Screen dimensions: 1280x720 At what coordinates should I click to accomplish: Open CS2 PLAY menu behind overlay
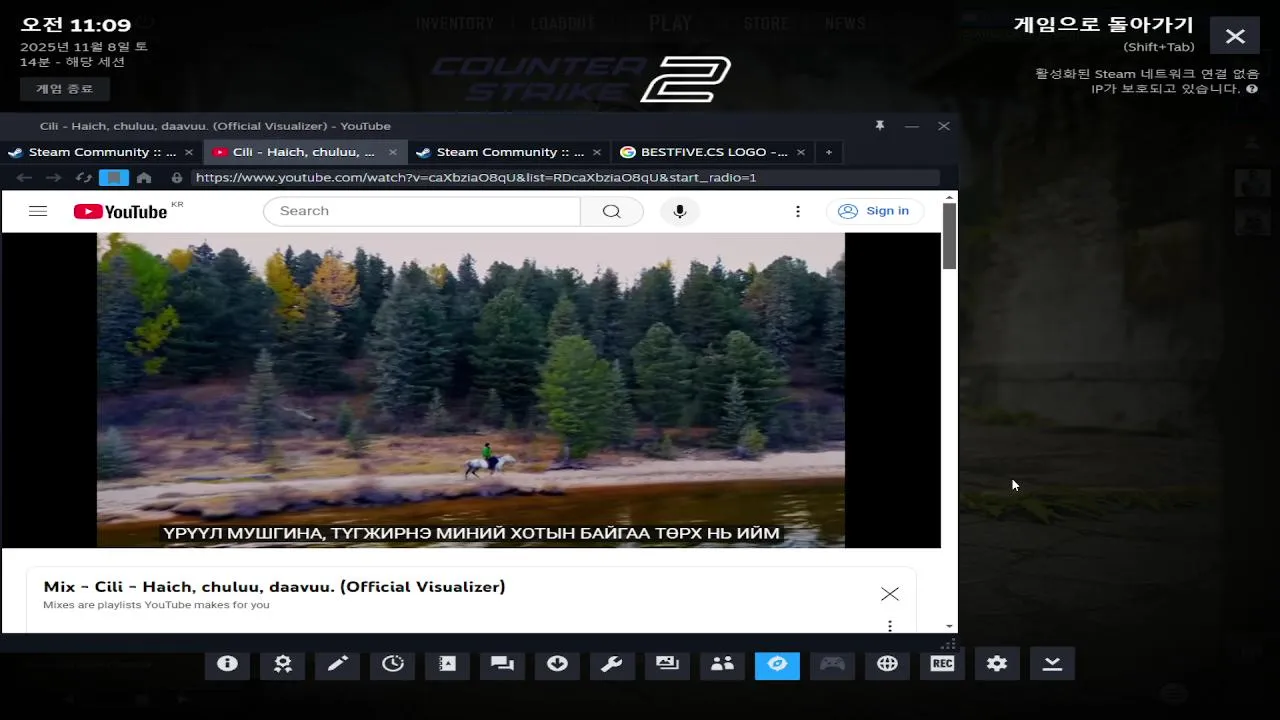pyautogui.click(x=670, y=23)
